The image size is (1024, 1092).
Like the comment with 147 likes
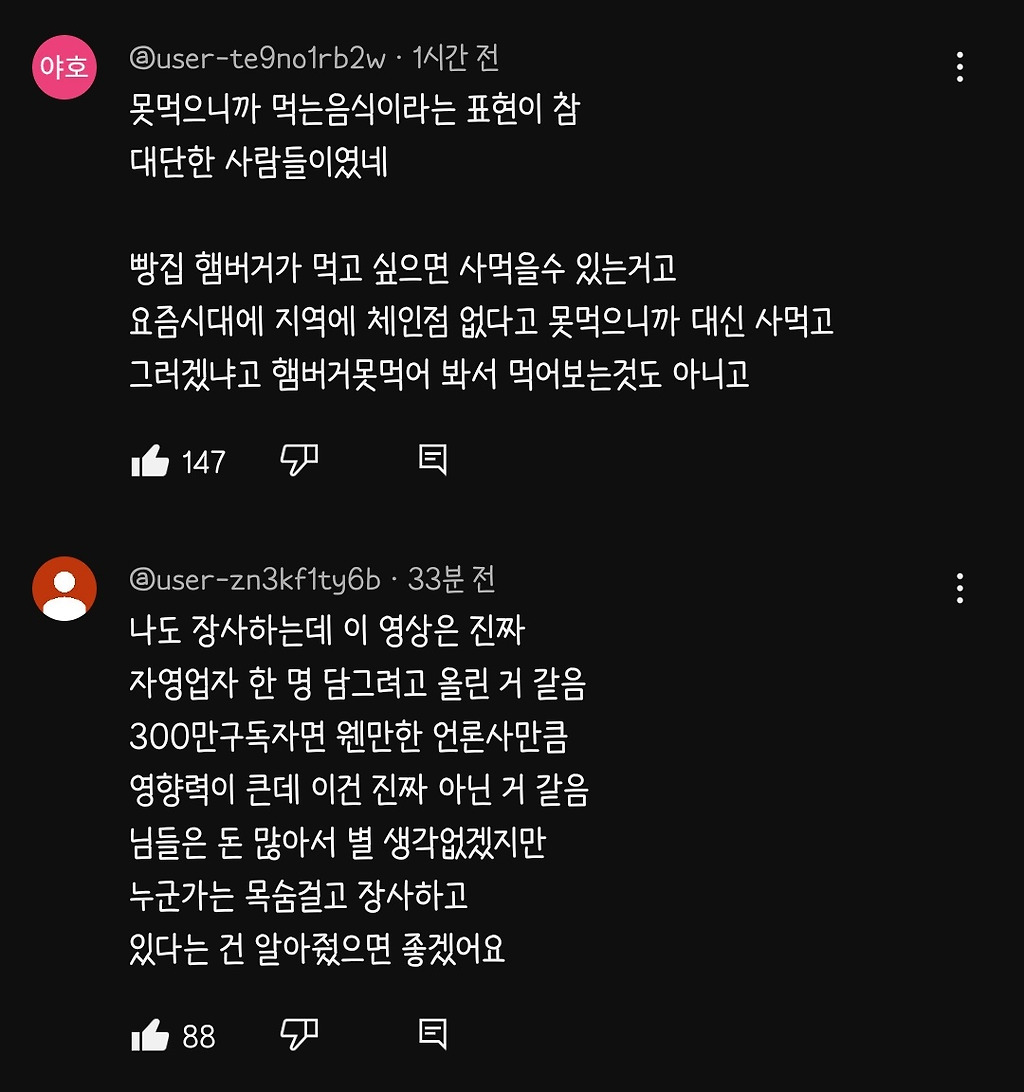pos(150,460)
